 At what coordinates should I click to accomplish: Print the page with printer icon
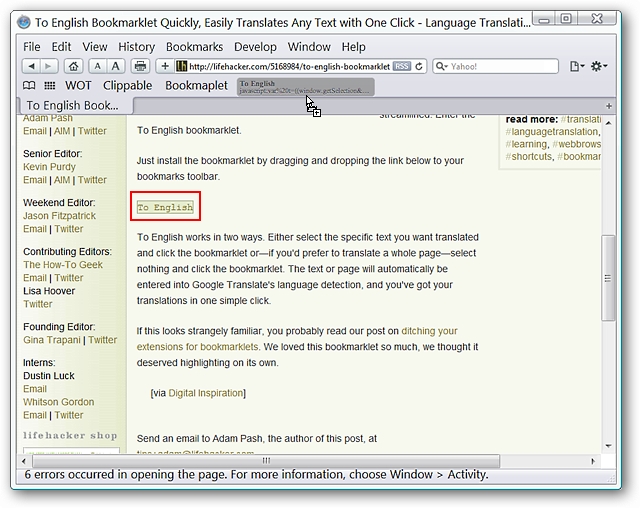coord(140,66)
